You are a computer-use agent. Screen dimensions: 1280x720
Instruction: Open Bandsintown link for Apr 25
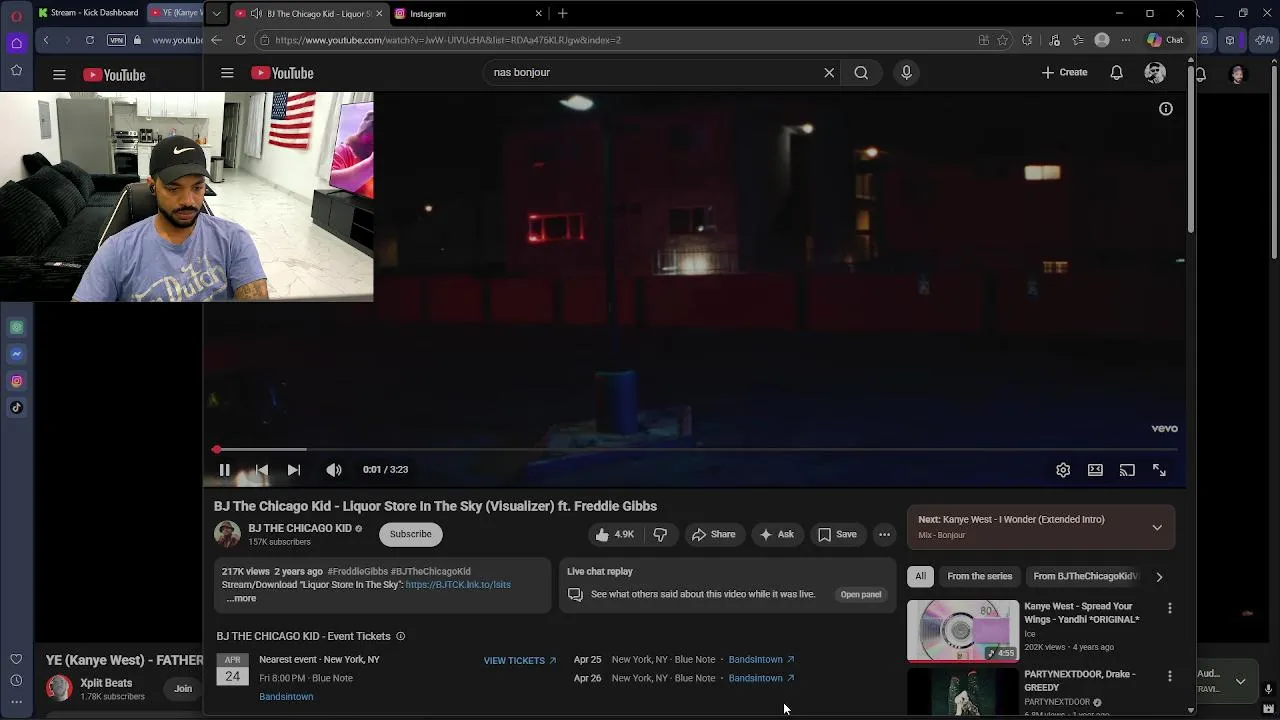click(x=761, y=660)
